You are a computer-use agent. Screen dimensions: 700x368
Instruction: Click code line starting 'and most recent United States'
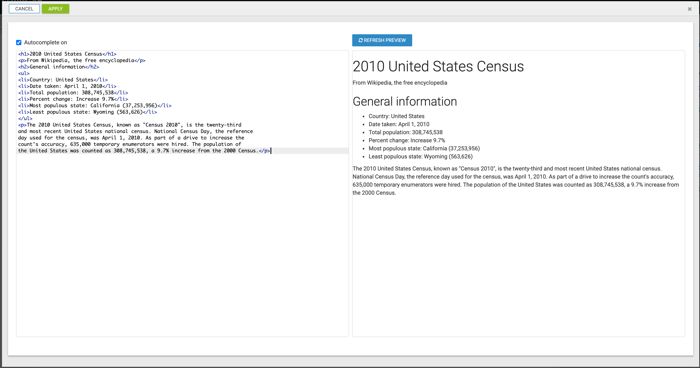[x=135, y=131]
